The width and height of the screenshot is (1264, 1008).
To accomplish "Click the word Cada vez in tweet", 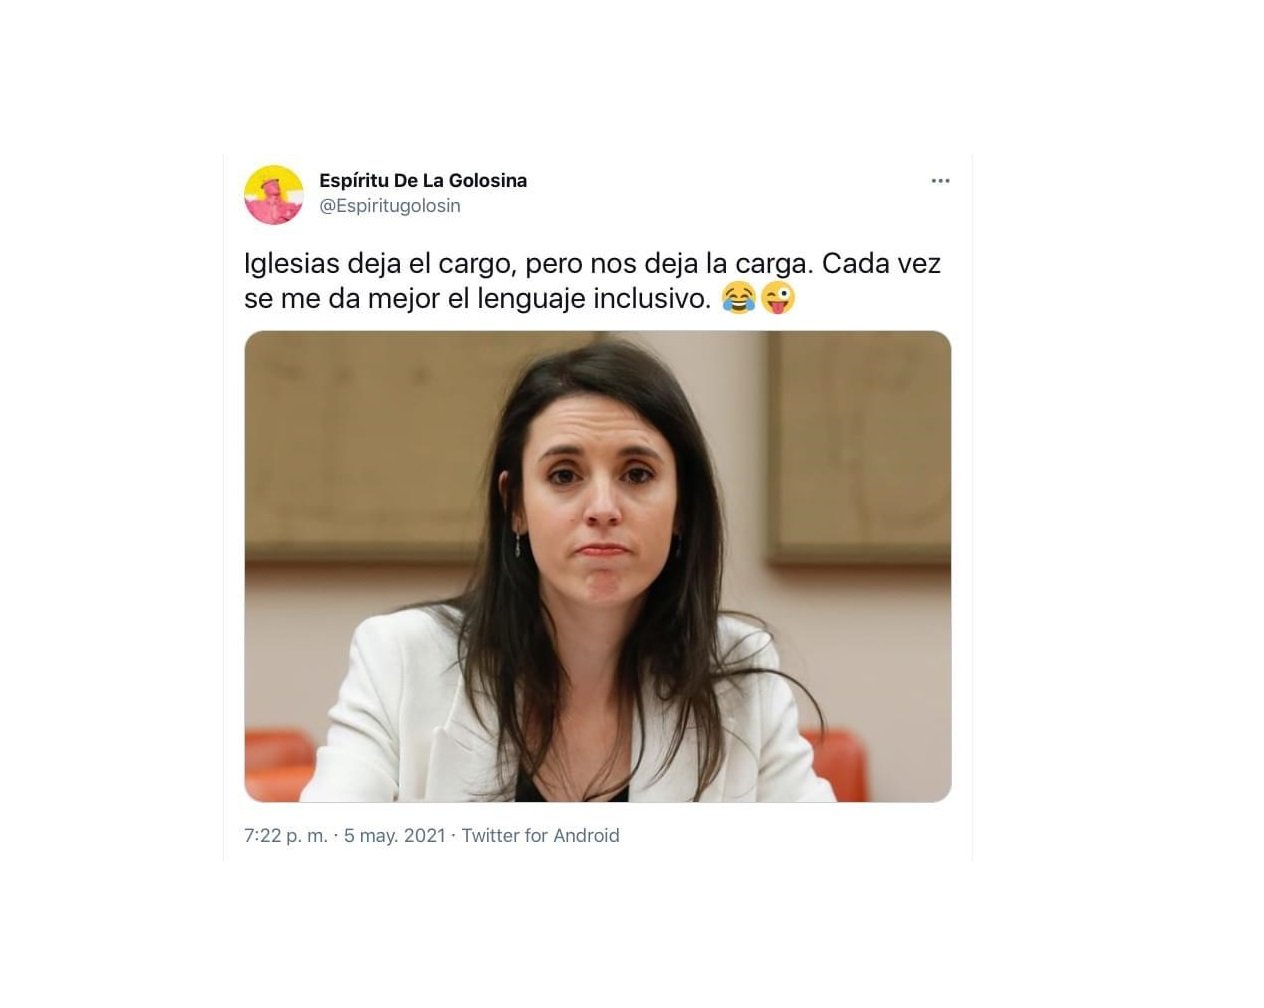I will tap(882, 264).
